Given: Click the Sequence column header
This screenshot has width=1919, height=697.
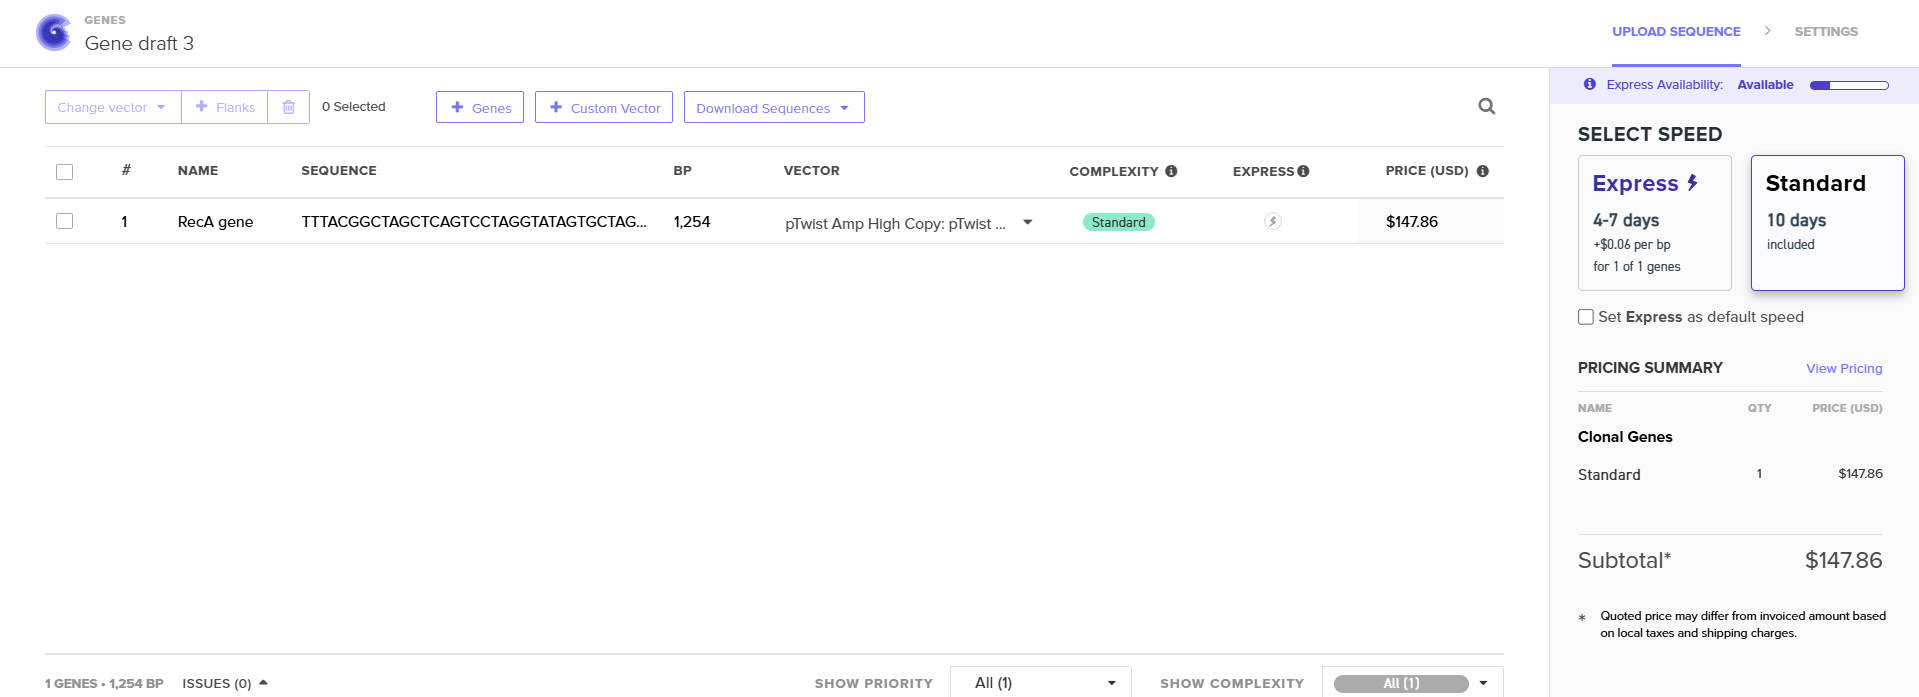Looking at the screenshot, I should (339, 171).
